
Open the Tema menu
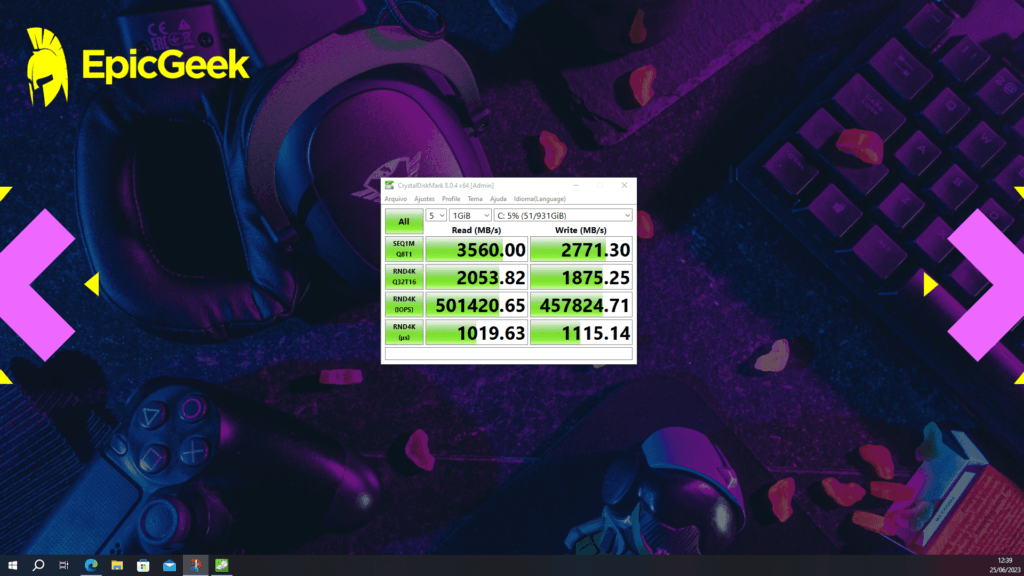coord(475,199)
